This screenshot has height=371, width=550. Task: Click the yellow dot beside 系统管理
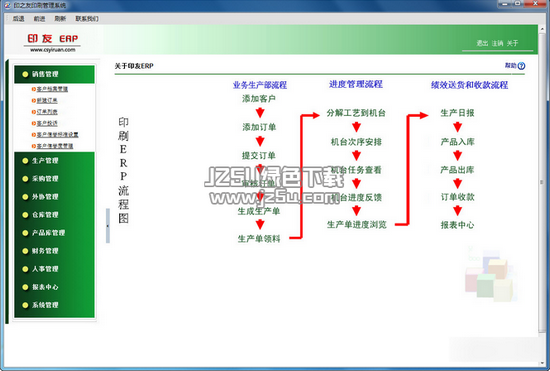pos(25,305)
